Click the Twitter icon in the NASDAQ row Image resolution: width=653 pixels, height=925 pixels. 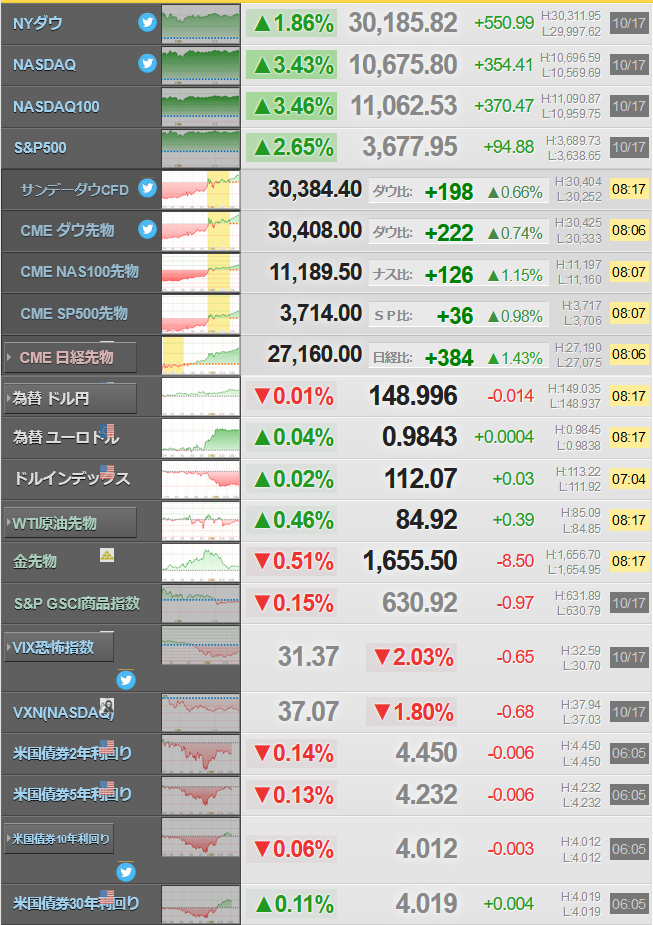[x=147, y=63]
